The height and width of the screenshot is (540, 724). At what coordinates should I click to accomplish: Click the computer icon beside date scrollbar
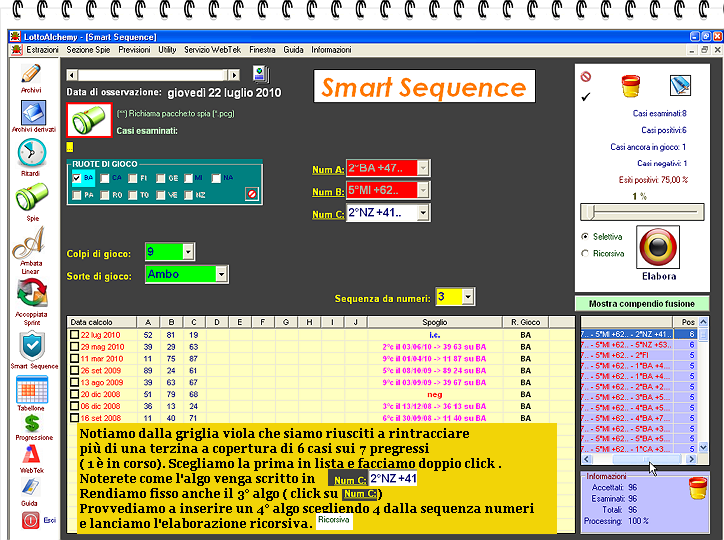(260, 74)
